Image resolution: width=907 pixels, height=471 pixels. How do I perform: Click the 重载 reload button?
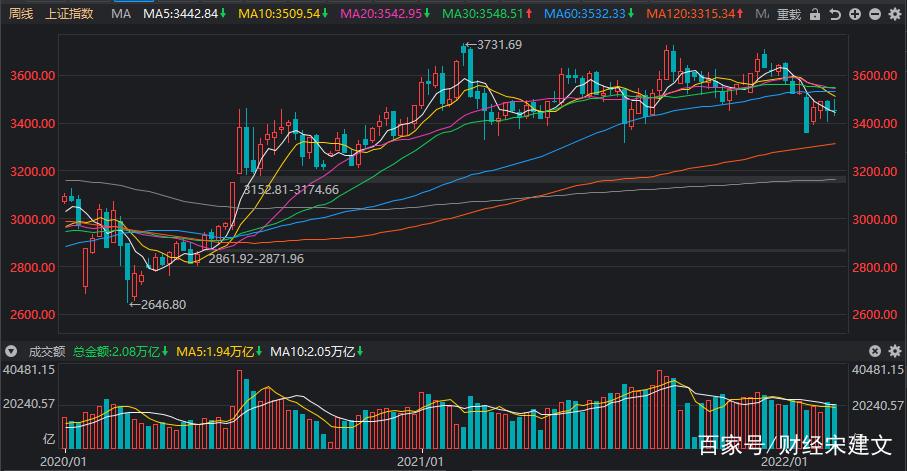789,15
